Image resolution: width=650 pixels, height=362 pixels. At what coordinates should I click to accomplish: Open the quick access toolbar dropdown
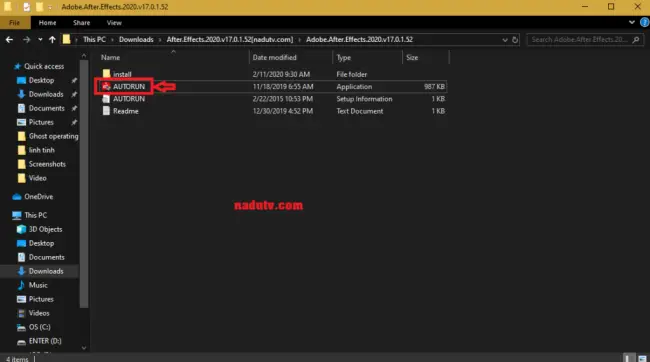coord(50,7)
